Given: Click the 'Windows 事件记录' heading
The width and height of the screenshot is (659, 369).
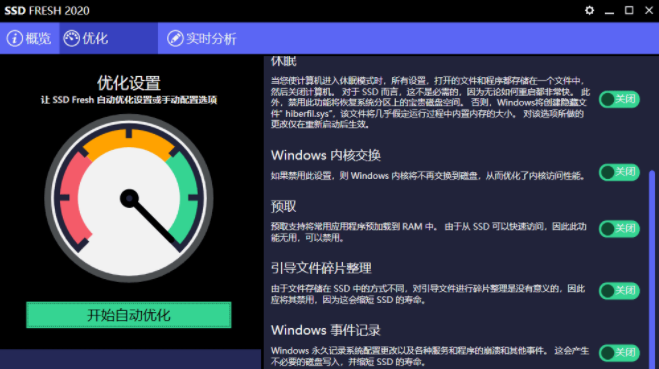Looking at the screenshot, I should [326, 330].
